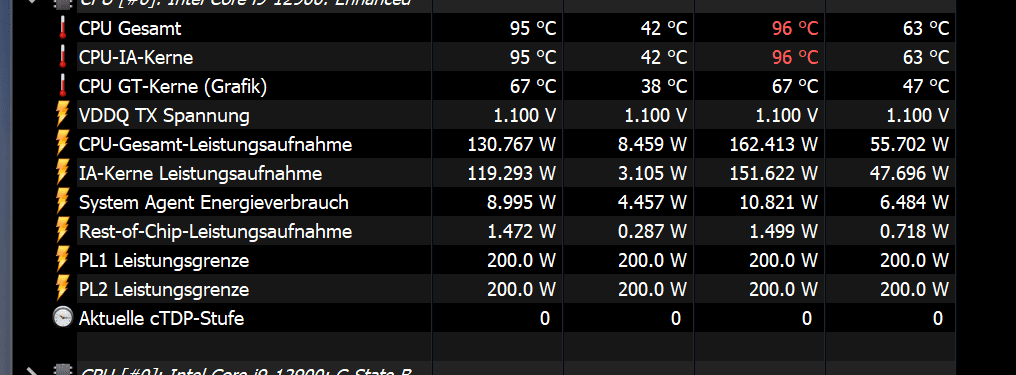
Task: Click the lightning icon beside VDDQ TX Spannung
Action: click(x=63, y=115)
